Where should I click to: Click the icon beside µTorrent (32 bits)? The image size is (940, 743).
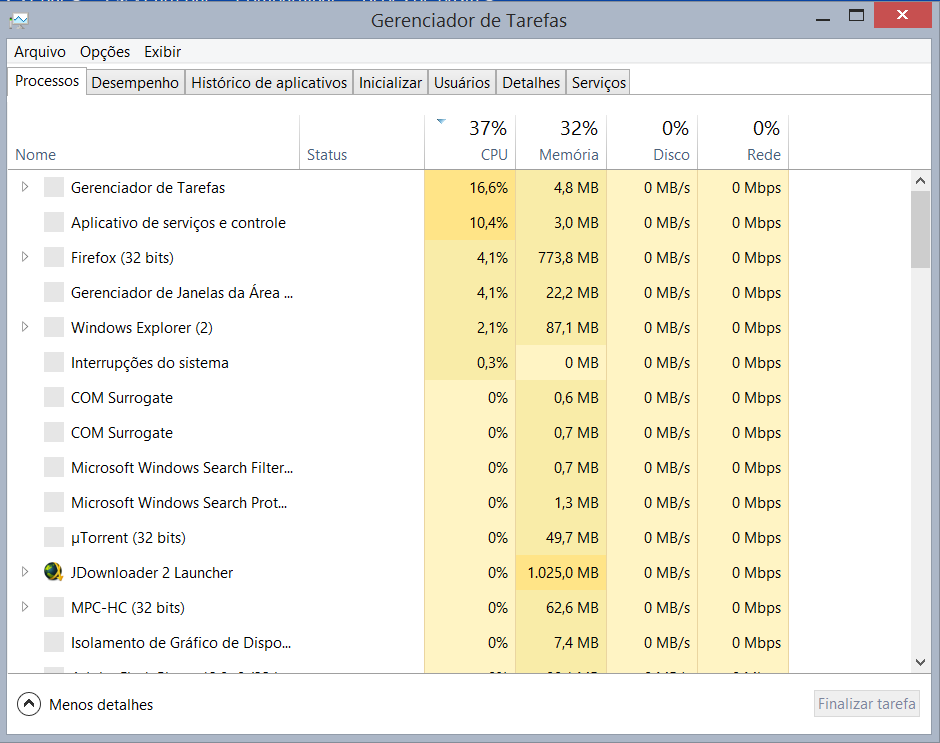53,537
